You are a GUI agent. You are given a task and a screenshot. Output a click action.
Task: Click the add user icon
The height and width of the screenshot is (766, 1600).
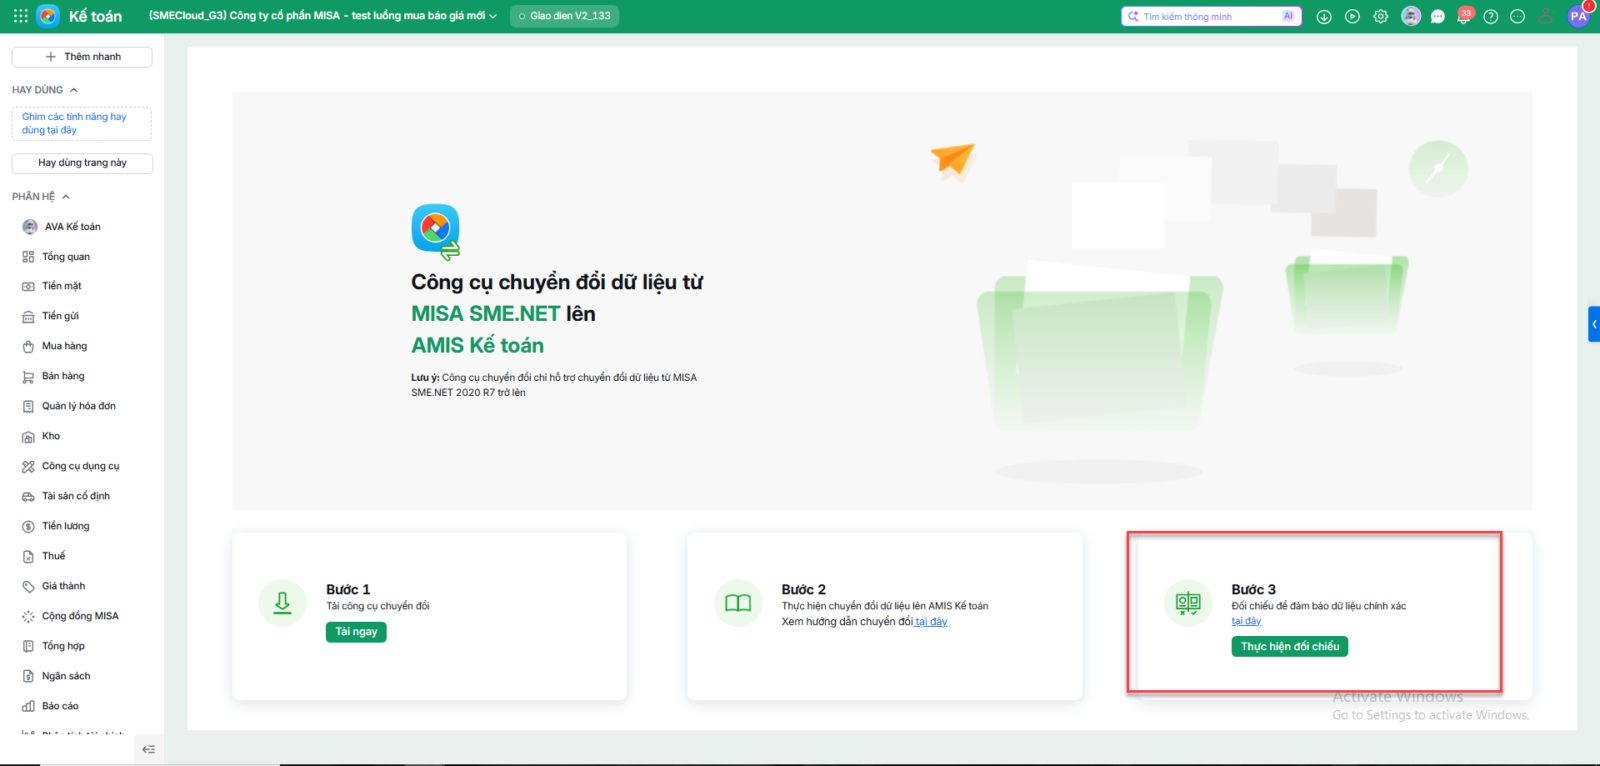pos(1545,16)
